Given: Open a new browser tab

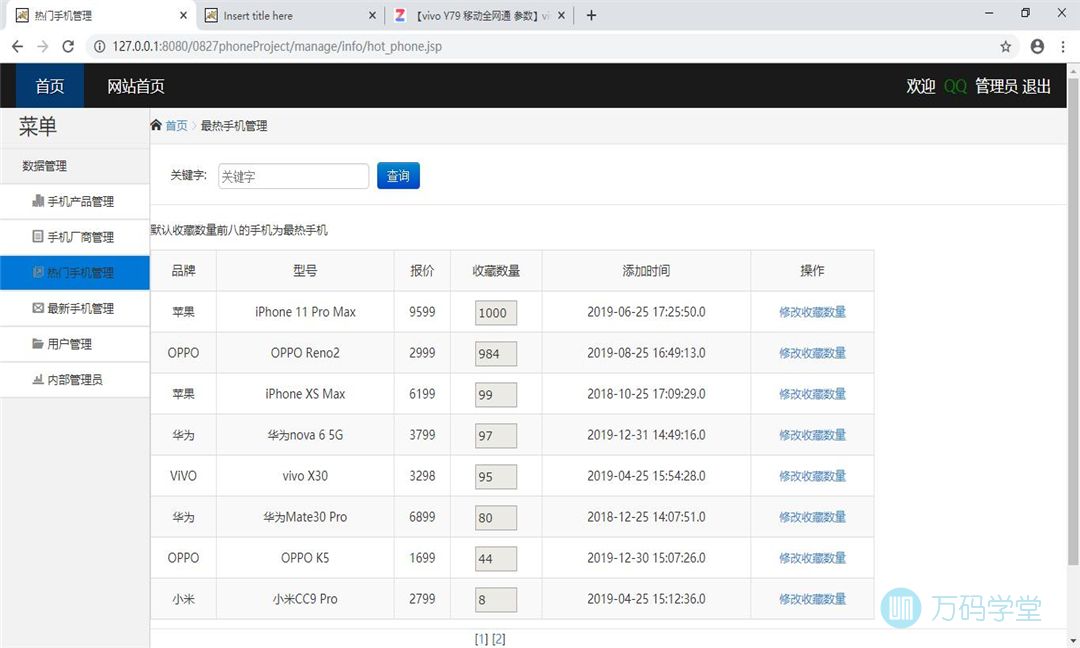Looking at the screenshot, I should coord(591,15).
